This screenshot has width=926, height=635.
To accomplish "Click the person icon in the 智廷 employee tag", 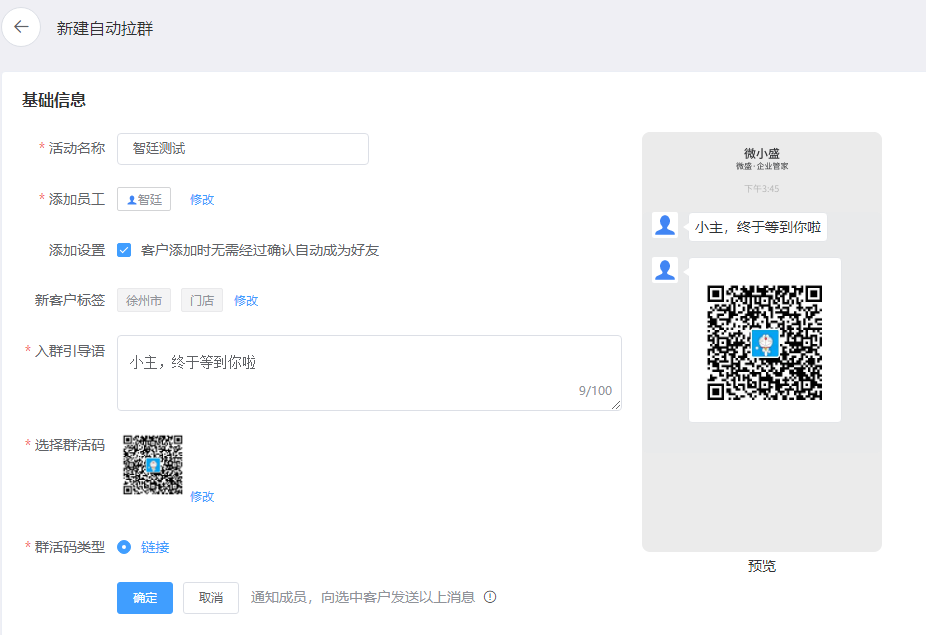I will pos(132,200).
